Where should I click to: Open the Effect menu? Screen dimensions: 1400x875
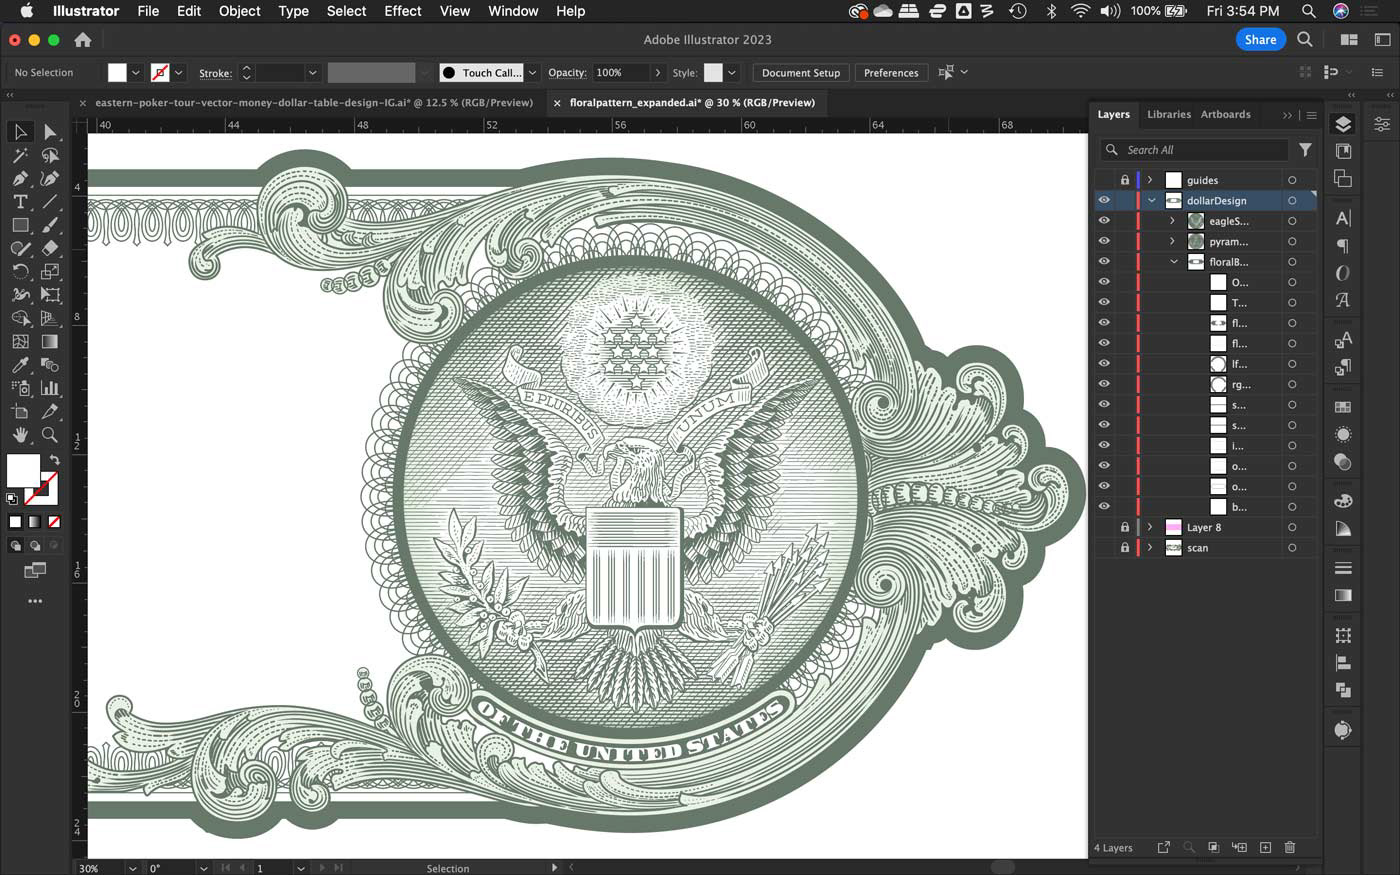403,11
